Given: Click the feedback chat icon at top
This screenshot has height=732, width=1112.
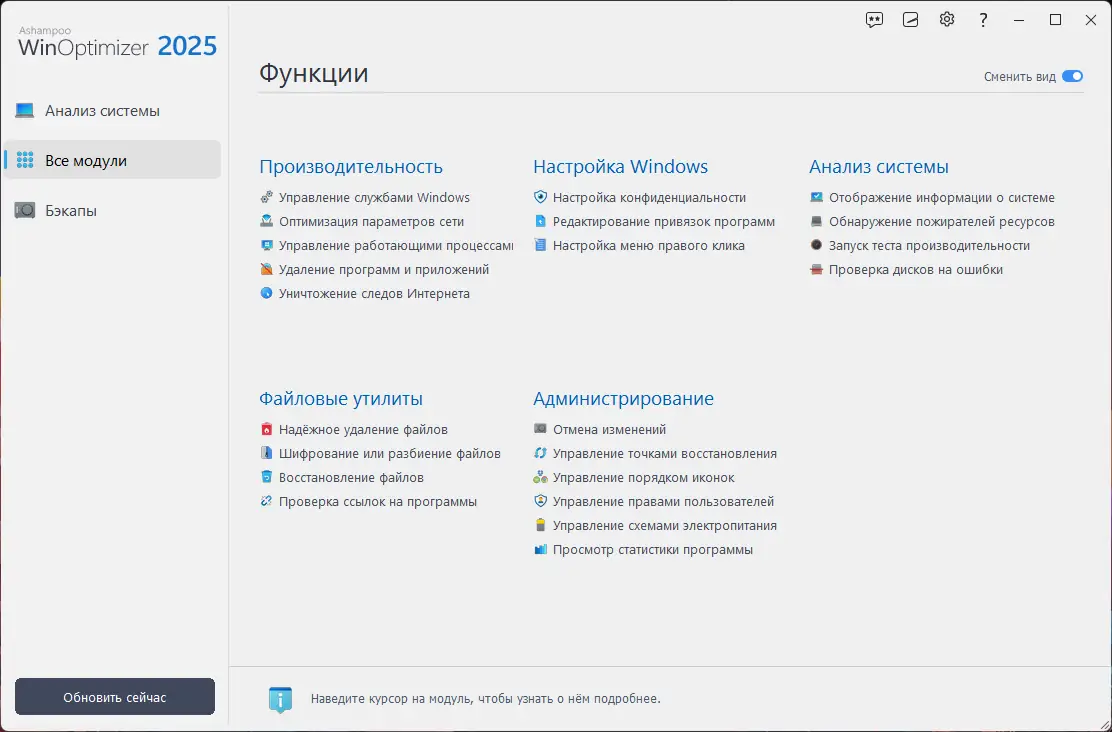Looking at the screenshot, I should pos(874,19).
